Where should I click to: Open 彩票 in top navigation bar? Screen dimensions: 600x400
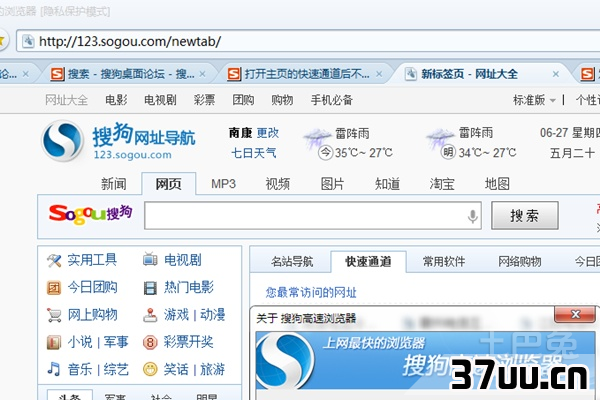point(204,100)
